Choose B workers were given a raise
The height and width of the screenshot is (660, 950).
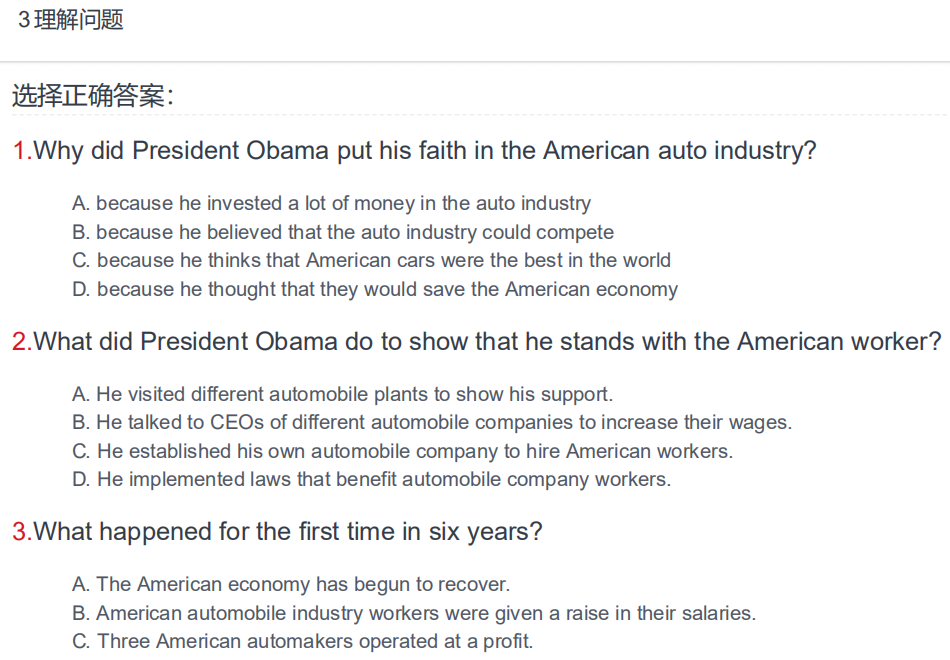(414, 613)
